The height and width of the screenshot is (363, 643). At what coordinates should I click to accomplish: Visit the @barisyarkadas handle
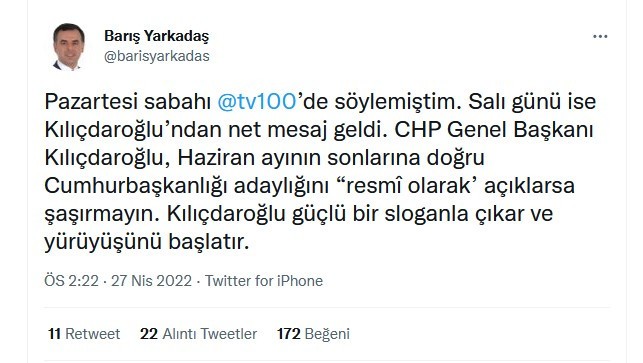pos(157,56)
